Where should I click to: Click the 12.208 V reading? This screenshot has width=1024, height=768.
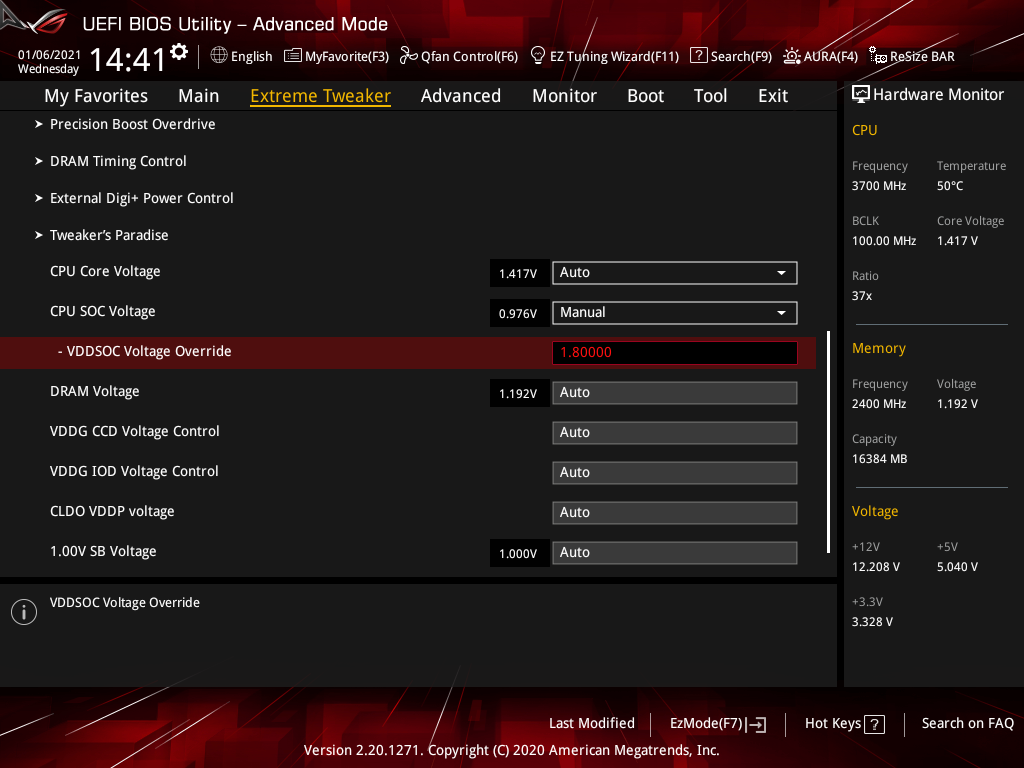[x=875, y=567]
